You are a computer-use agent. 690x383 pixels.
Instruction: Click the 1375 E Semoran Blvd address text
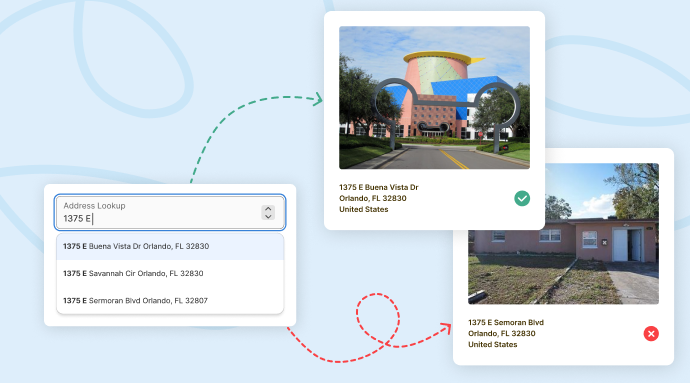(506, 322)
